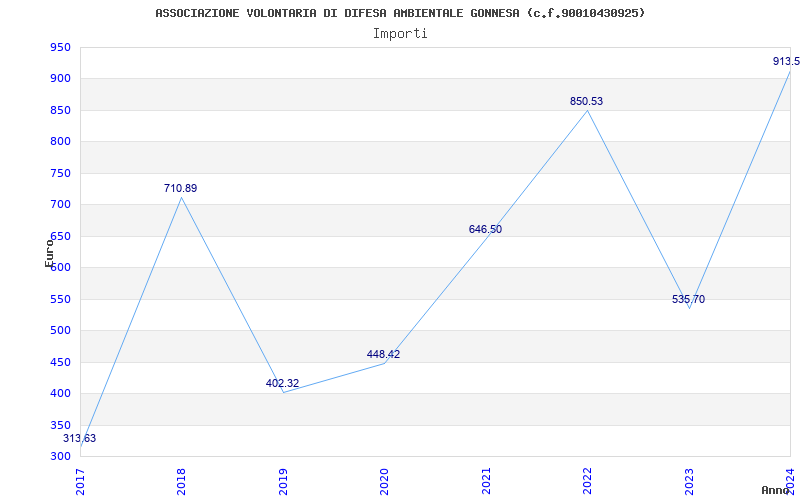Click the 535.70 data label

pos(688,299)
